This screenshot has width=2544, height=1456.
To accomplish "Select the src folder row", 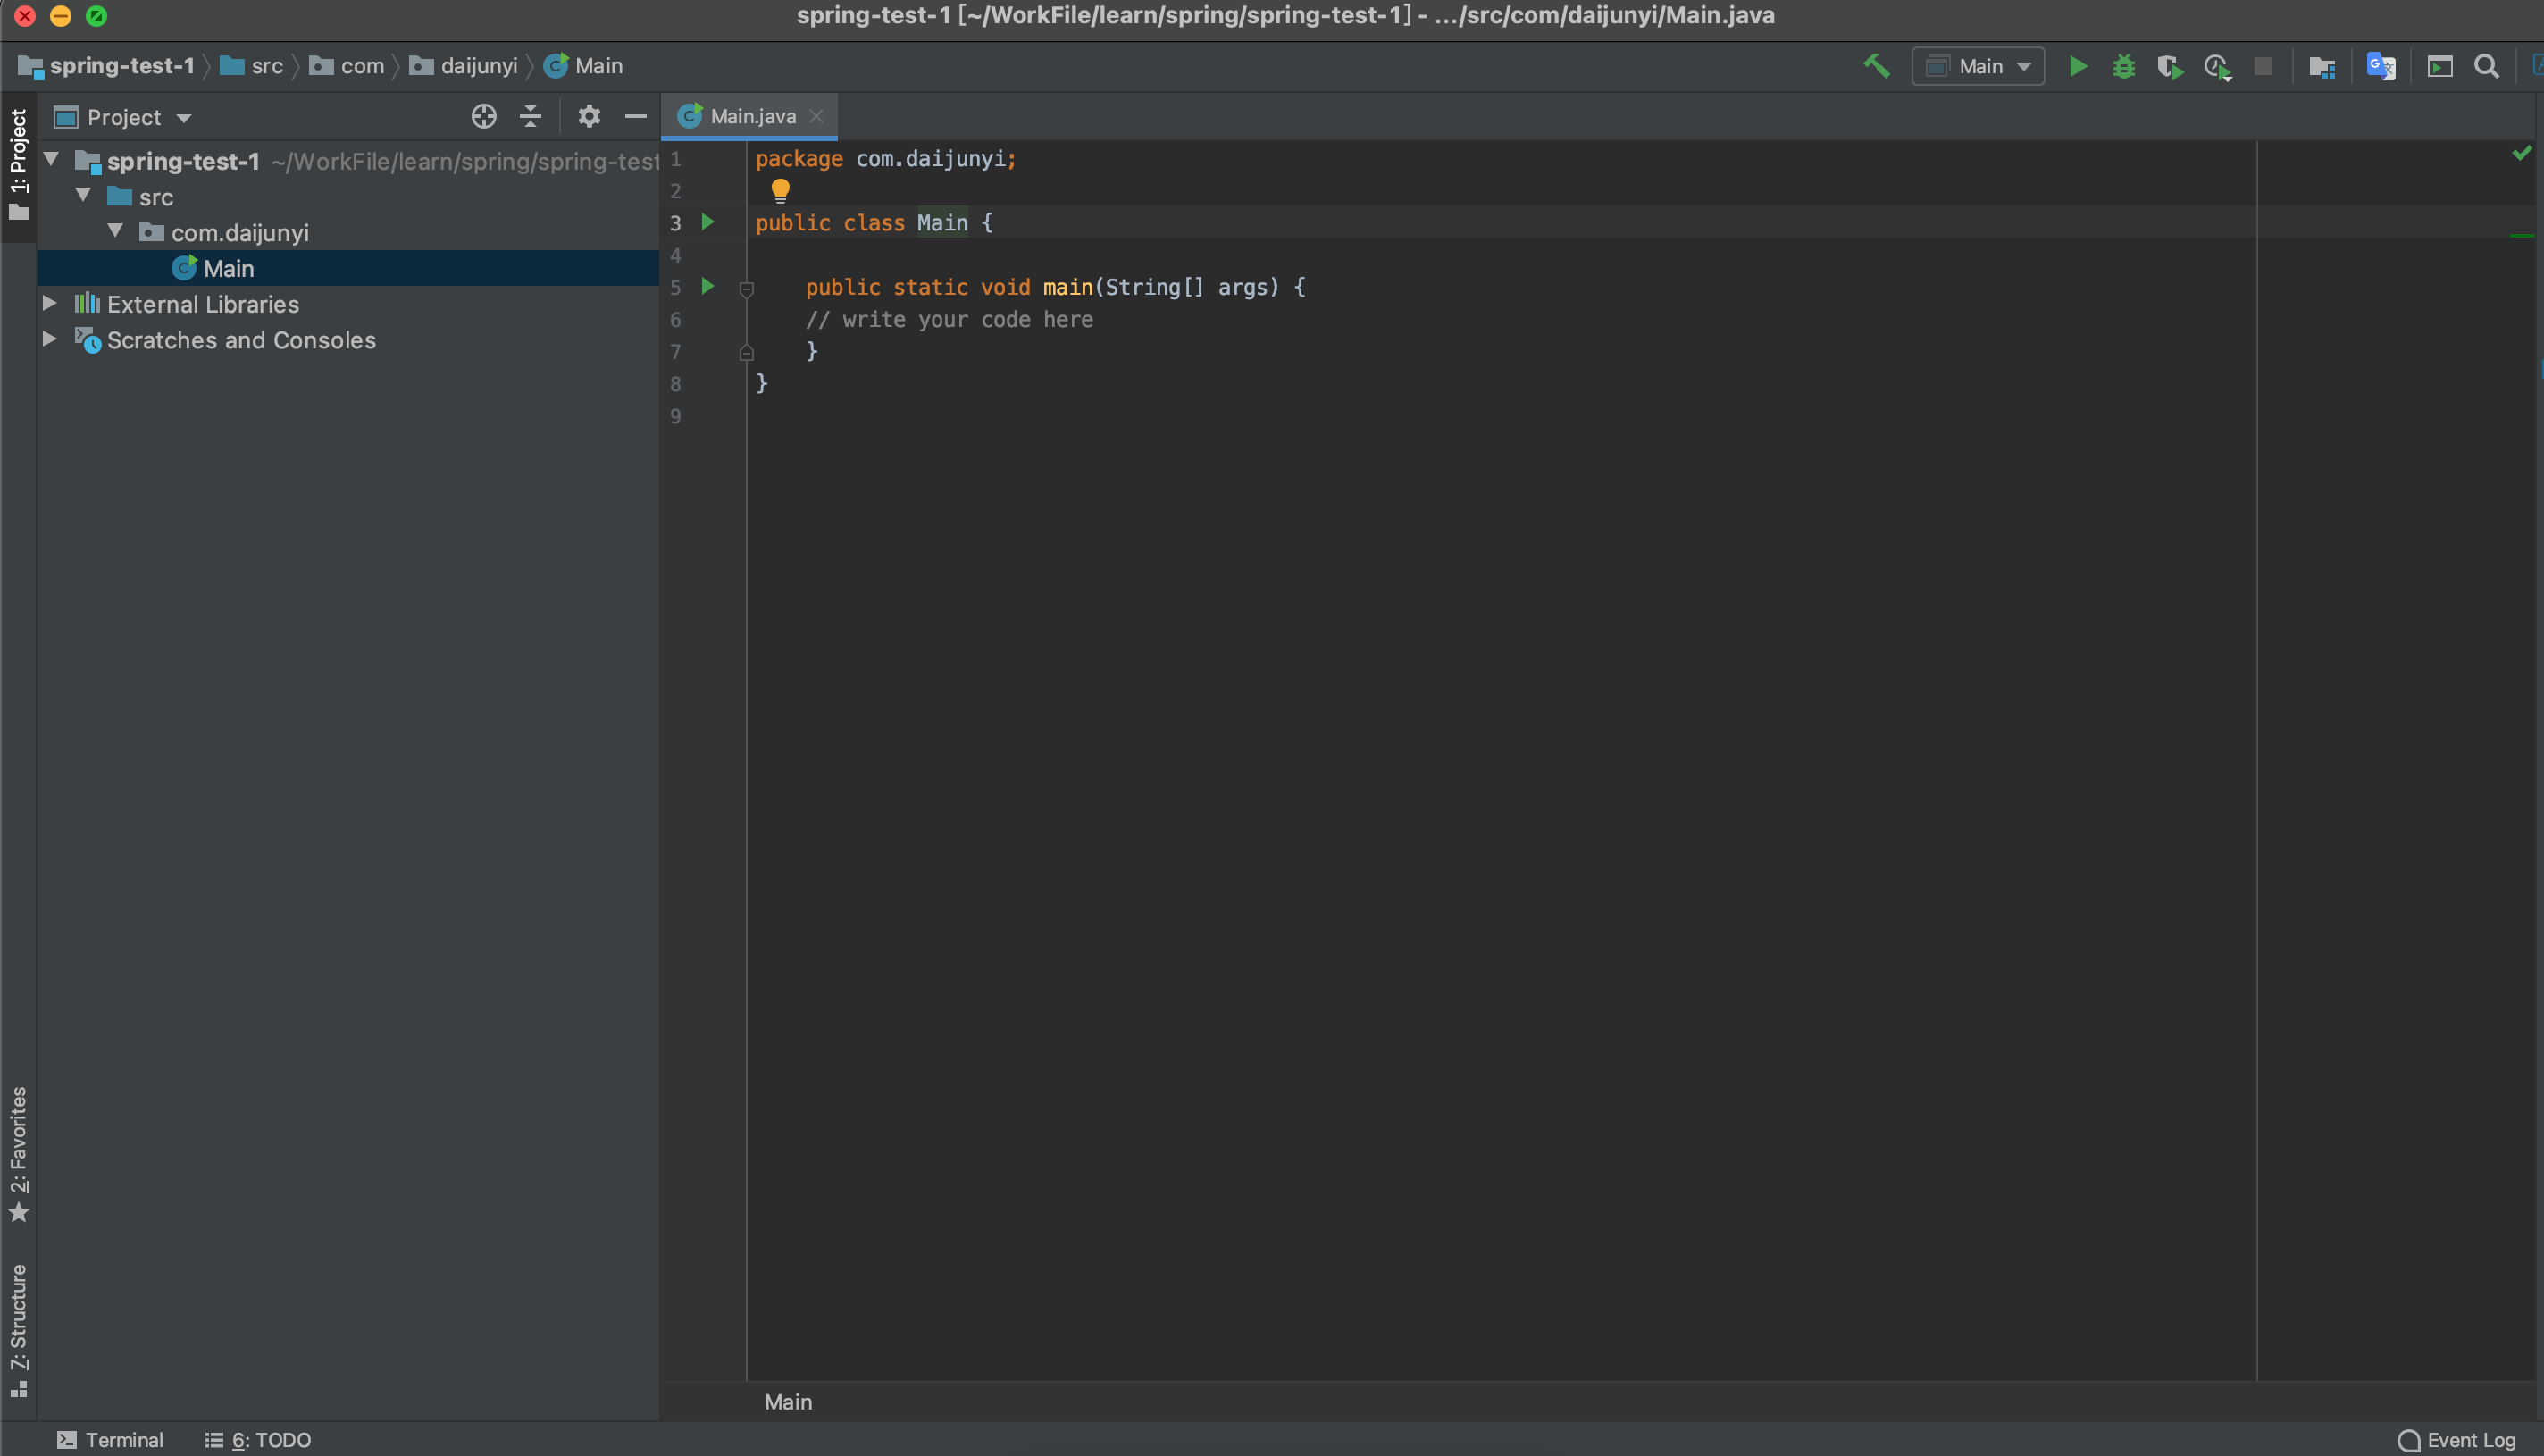I will tap(348, 196).
